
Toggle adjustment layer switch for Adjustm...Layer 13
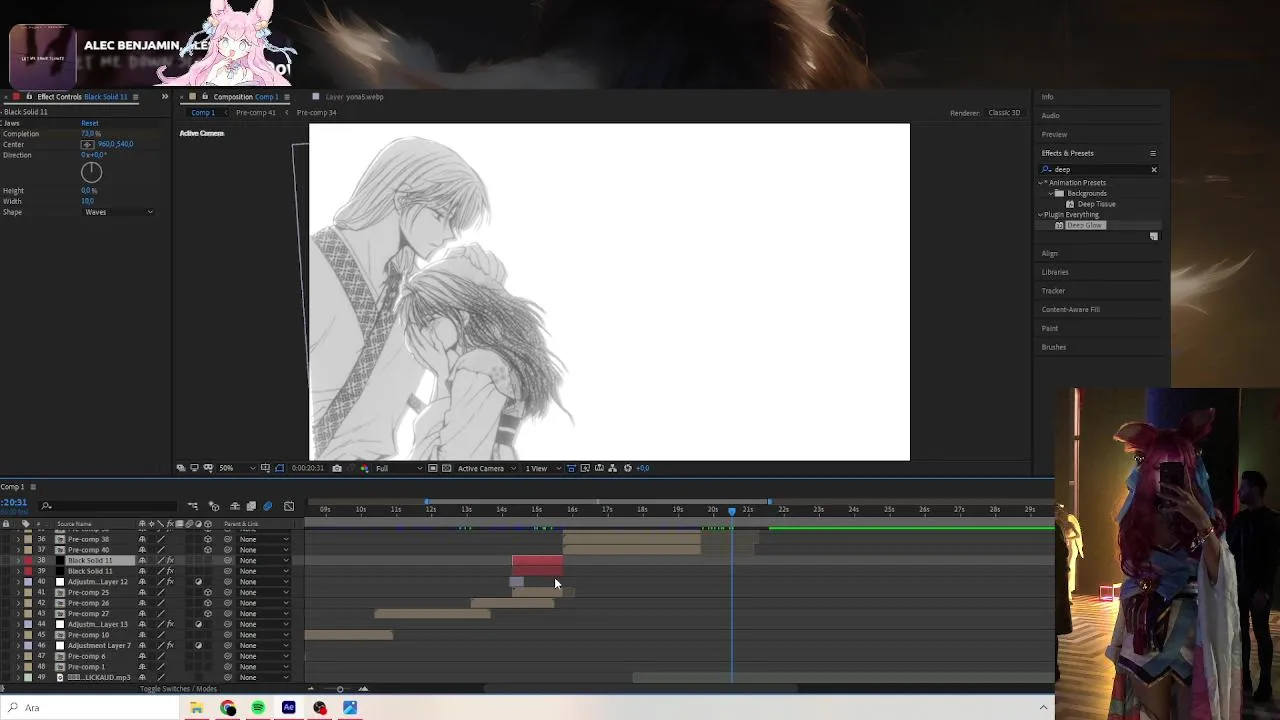pyautogui.click(x=198, y=624)
